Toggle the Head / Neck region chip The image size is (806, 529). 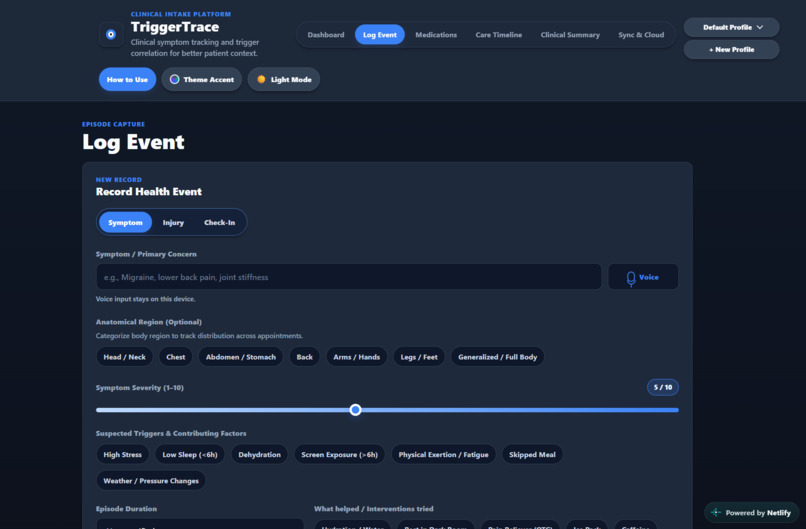coord(124,357)
